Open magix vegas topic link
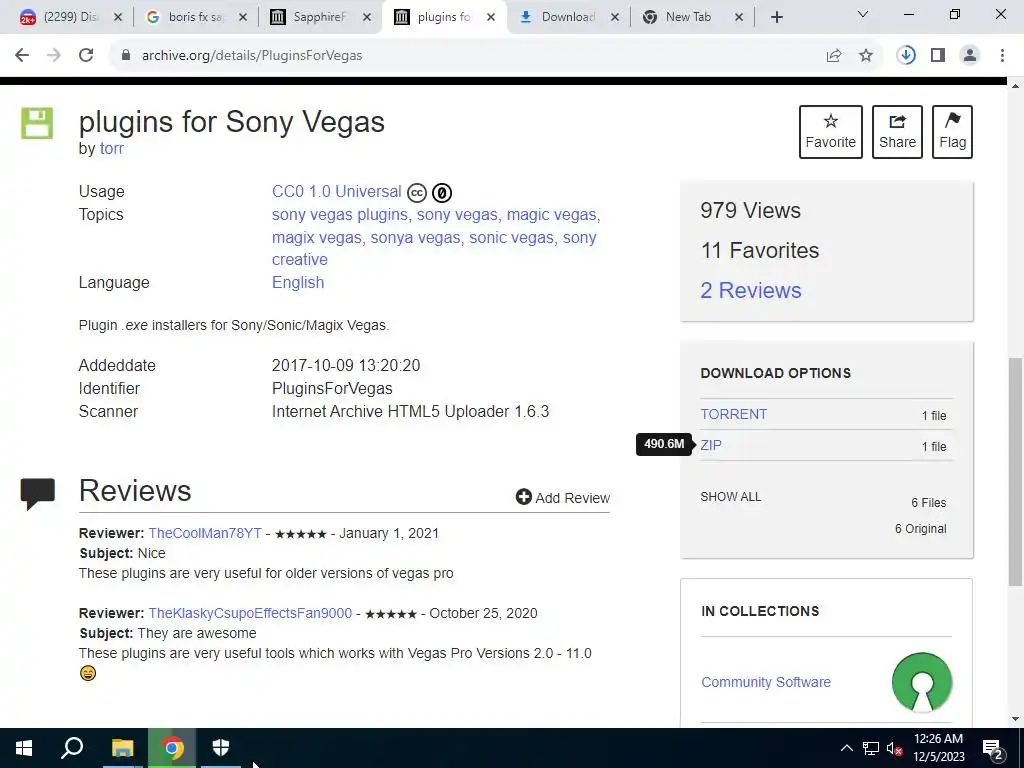 (x=317, y=237)
